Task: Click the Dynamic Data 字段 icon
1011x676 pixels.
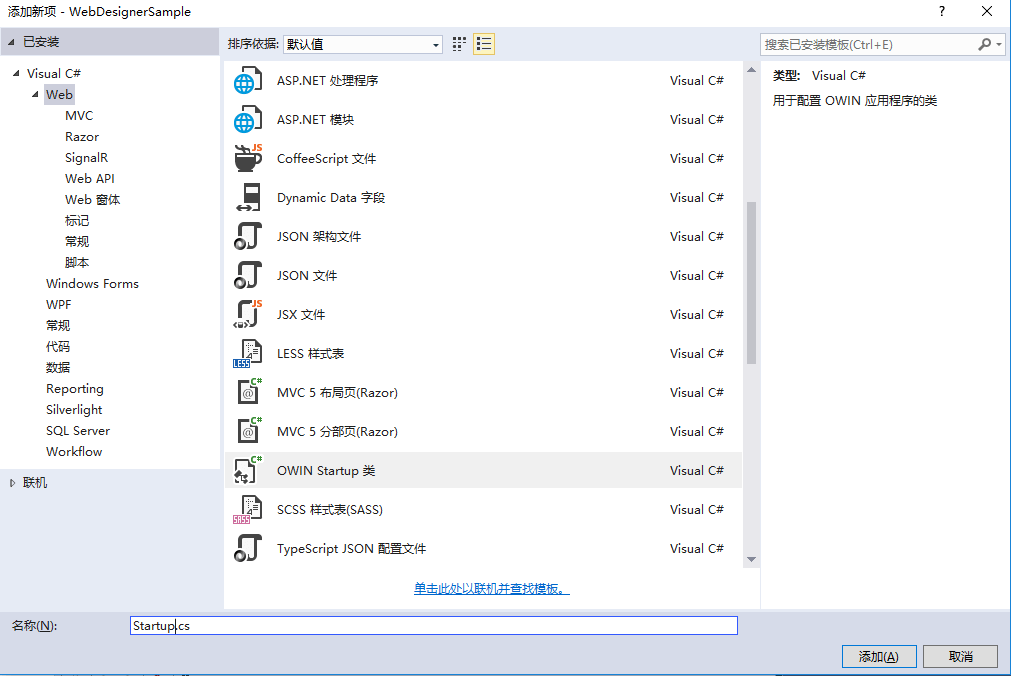Action: [x=248, y=197]
